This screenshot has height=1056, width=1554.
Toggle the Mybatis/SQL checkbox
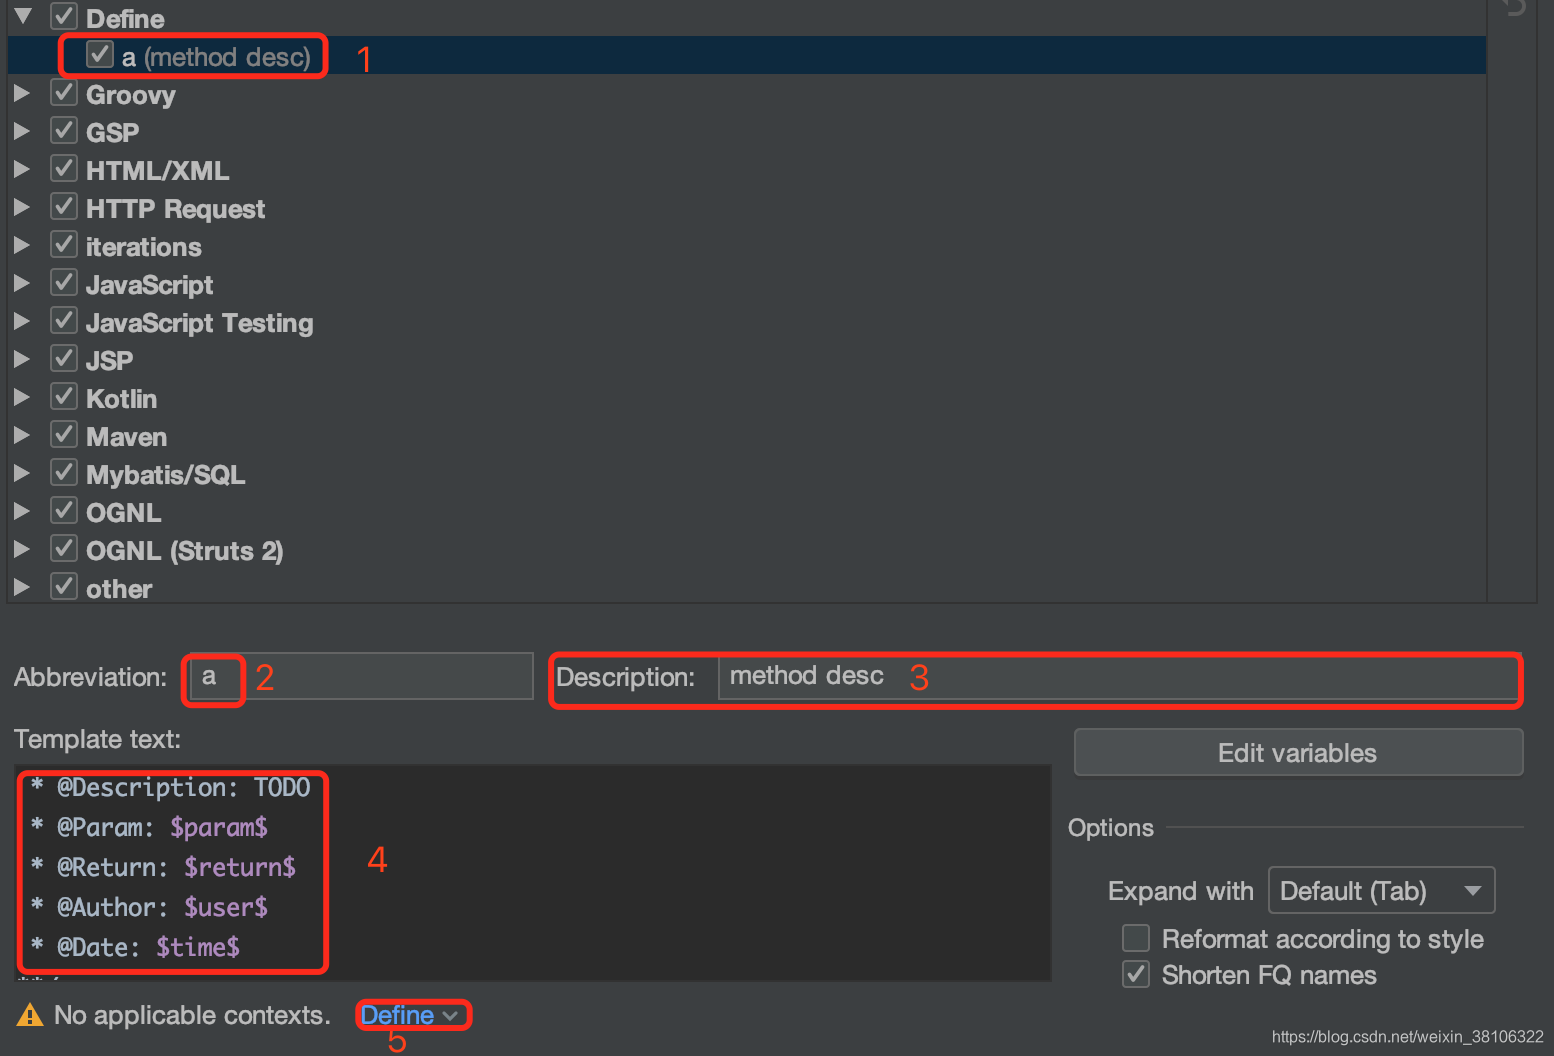pos(64,473)
